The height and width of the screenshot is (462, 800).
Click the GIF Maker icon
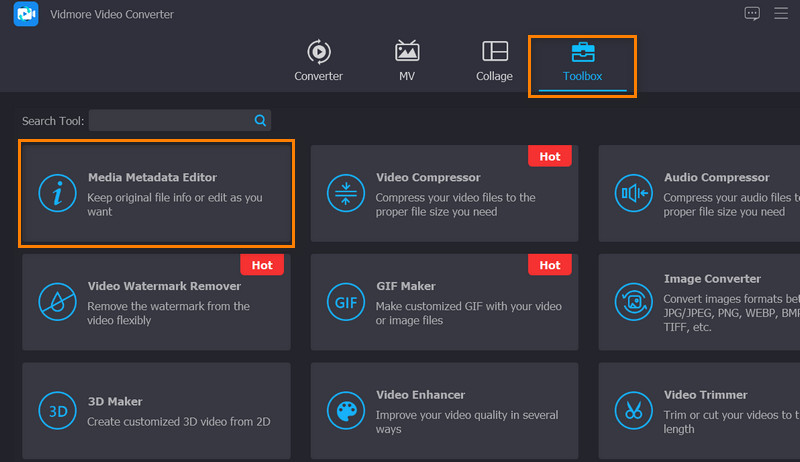click(344, 301)
